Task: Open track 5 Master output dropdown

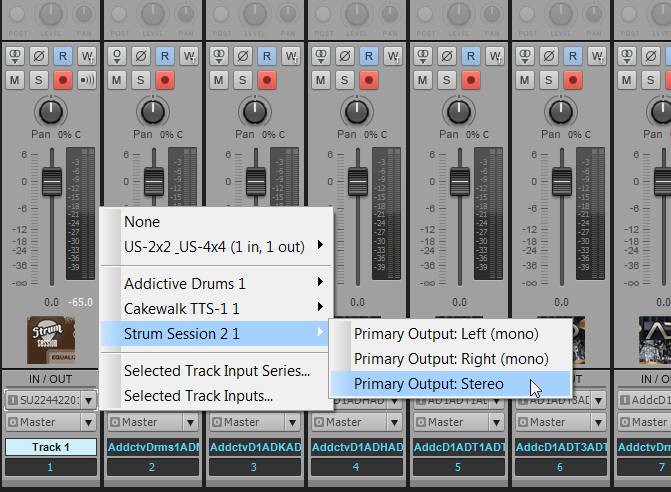Action: [496, 423]
